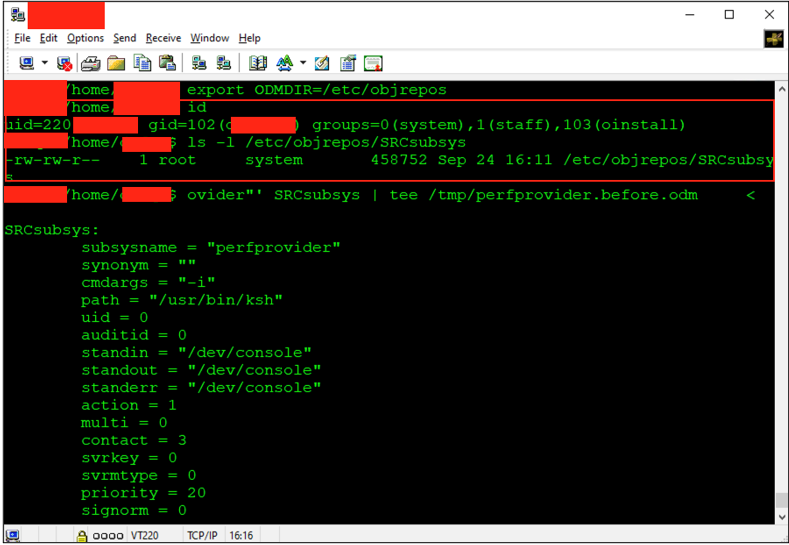Click the disconnect session icon

(64, 63)
